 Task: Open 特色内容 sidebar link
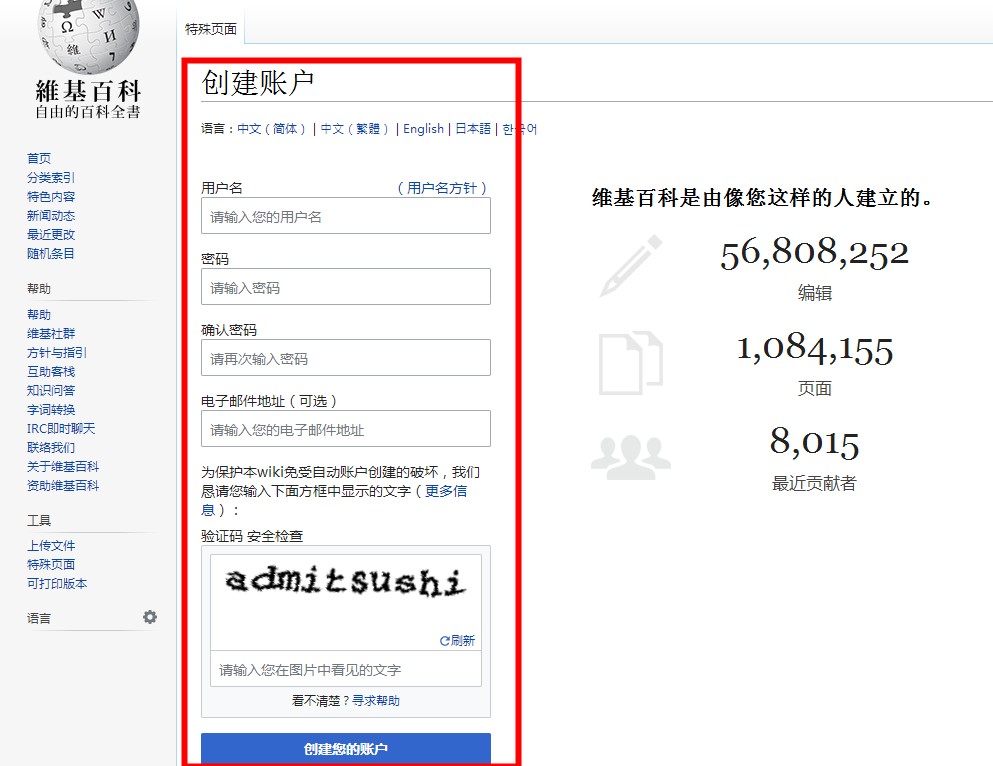[51, 196]
